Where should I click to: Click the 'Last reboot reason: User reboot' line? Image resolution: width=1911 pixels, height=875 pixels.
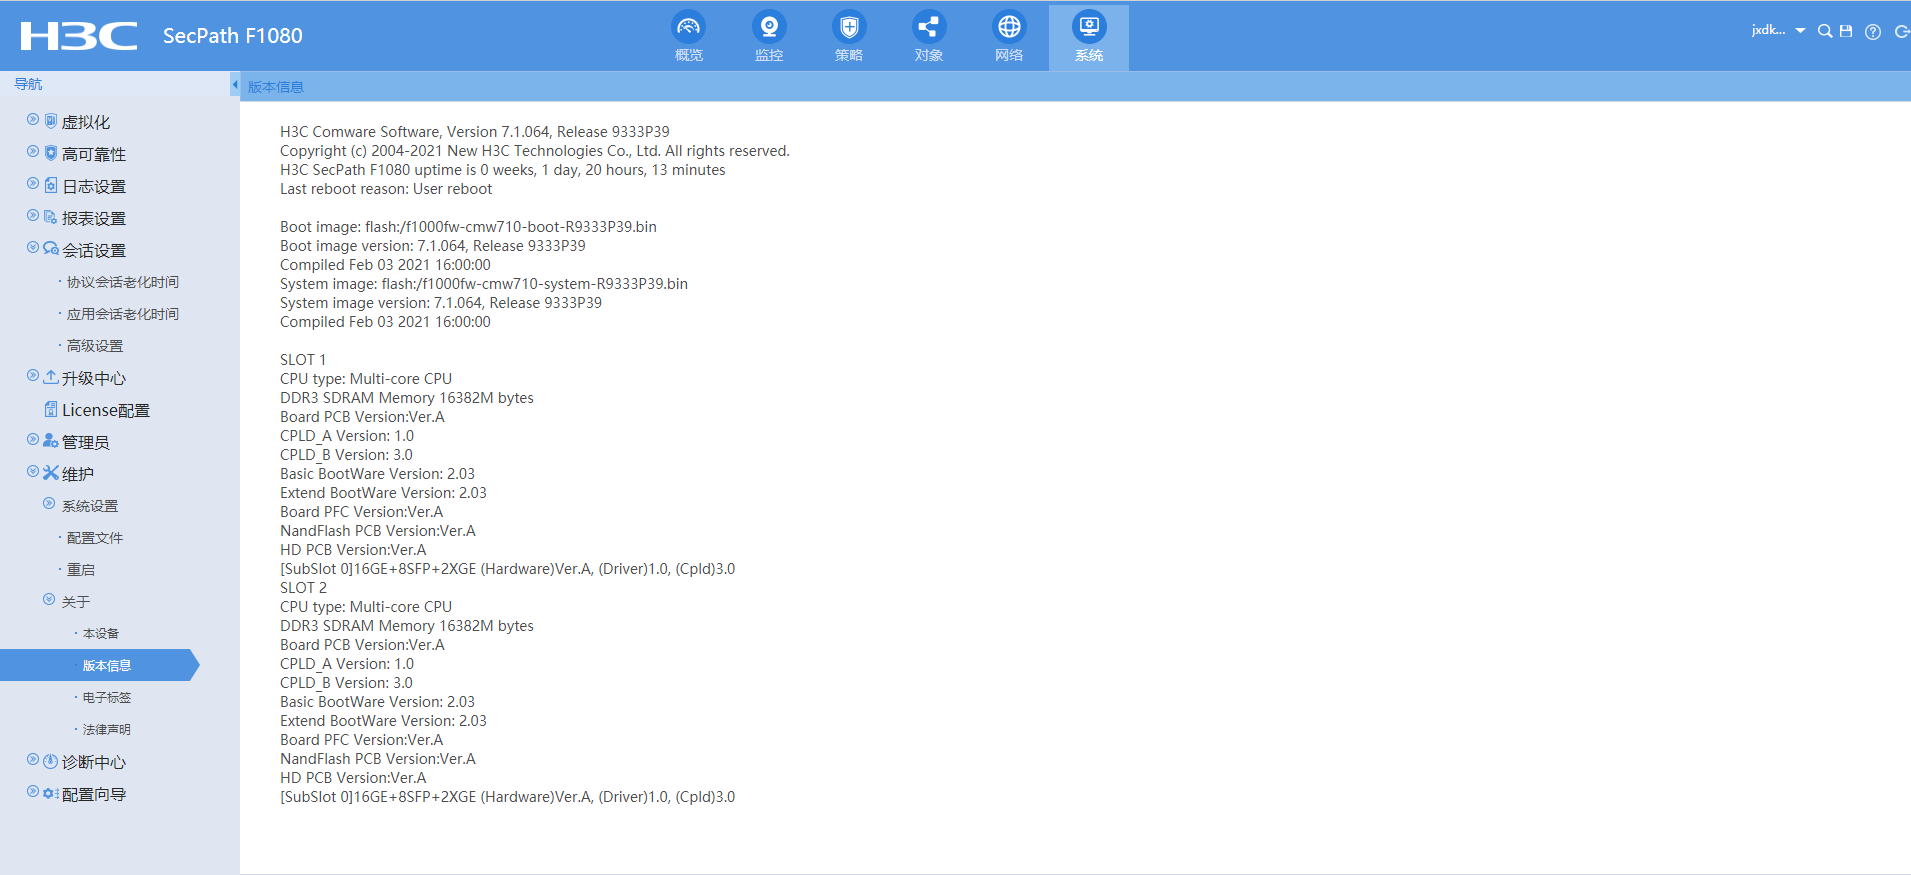click(x=386, y=189)
